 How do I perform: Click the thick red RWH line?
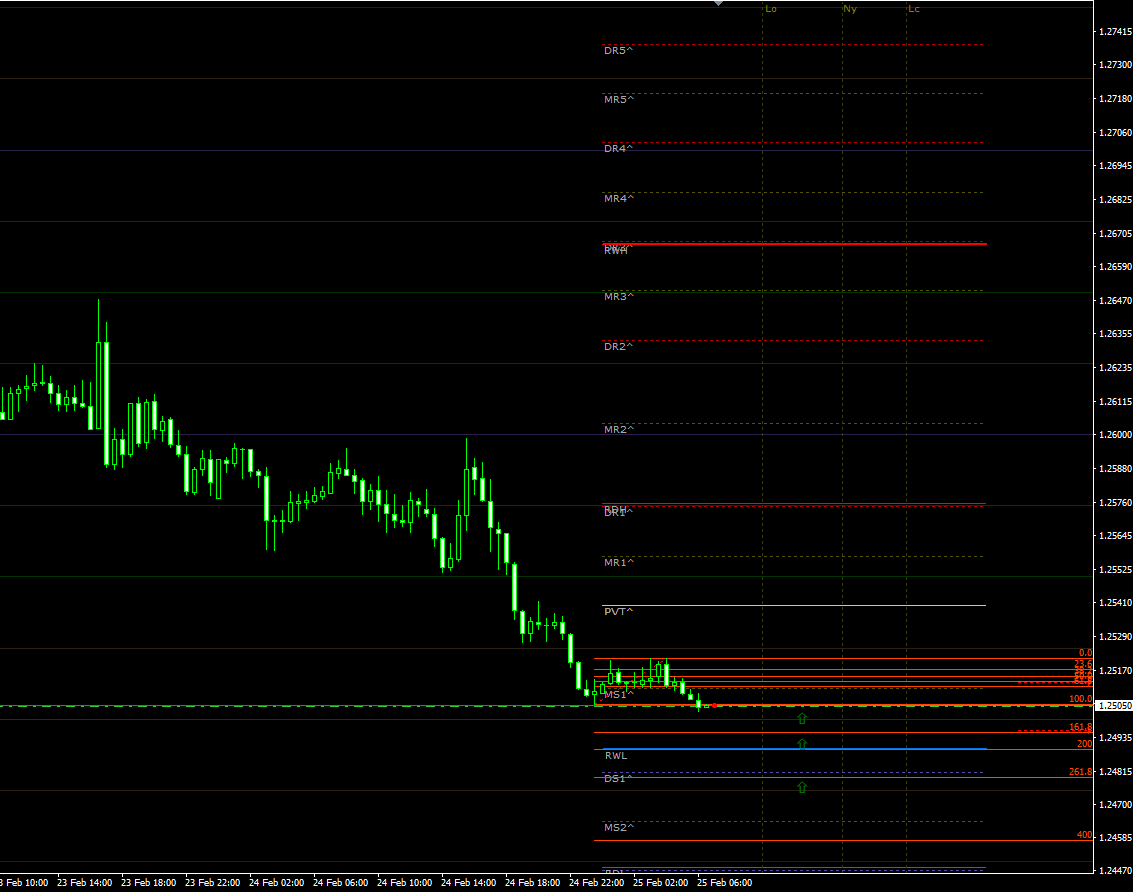point(800,243)
